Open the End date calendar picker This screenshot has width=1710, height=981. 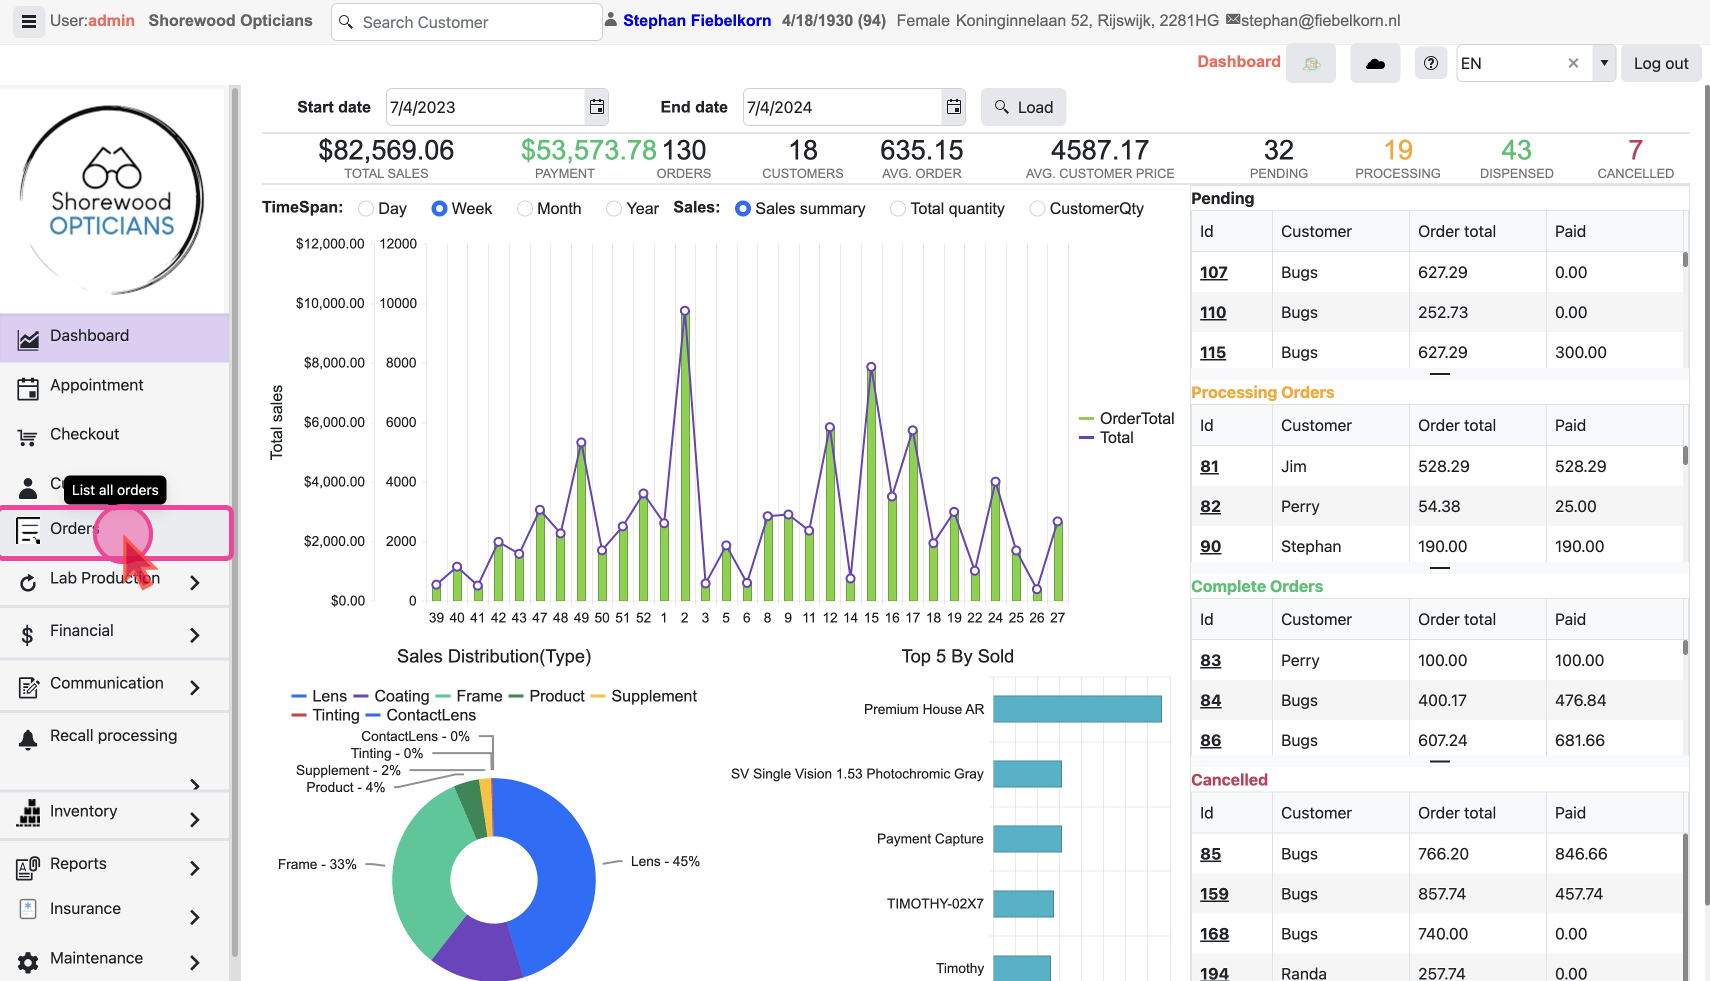tap(954, 107)
